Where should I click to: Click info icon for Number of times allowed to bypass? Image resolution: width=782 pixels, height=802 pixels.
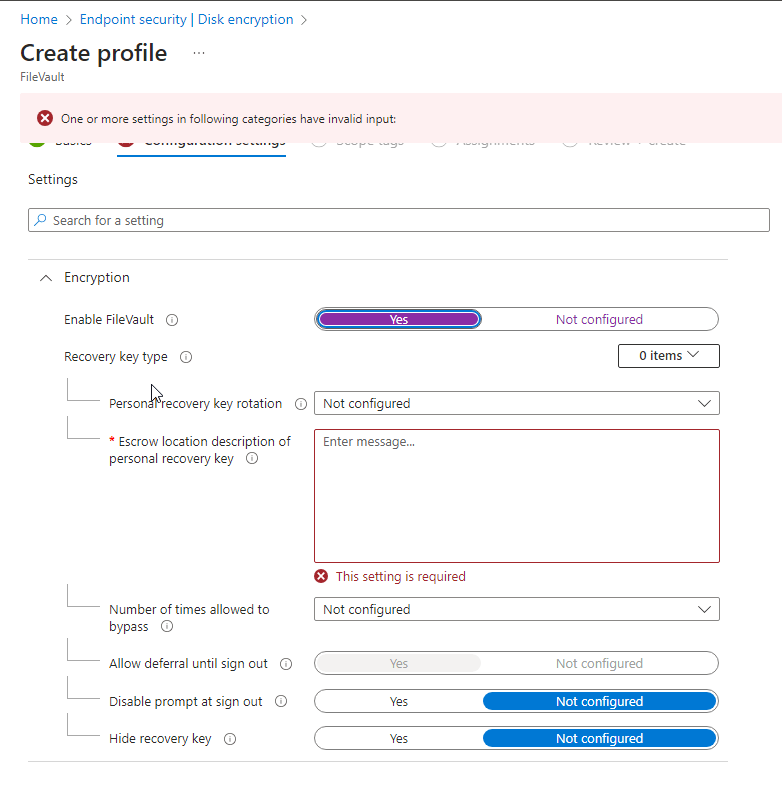pyautogui.click(x=167, y=627)
